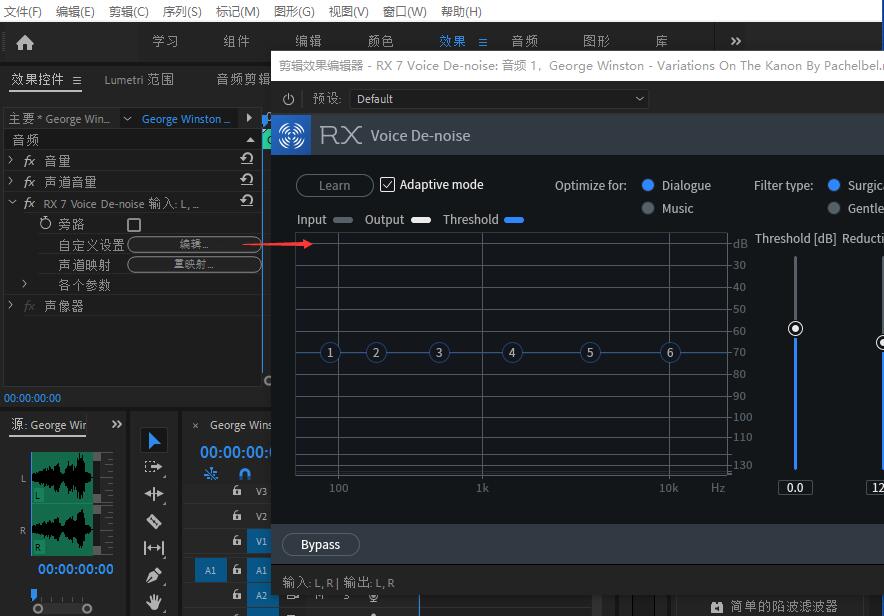Click the snap magnet icon in timeline
The image size is (884, 616).
pyautogui.click(x=245, y=473)
